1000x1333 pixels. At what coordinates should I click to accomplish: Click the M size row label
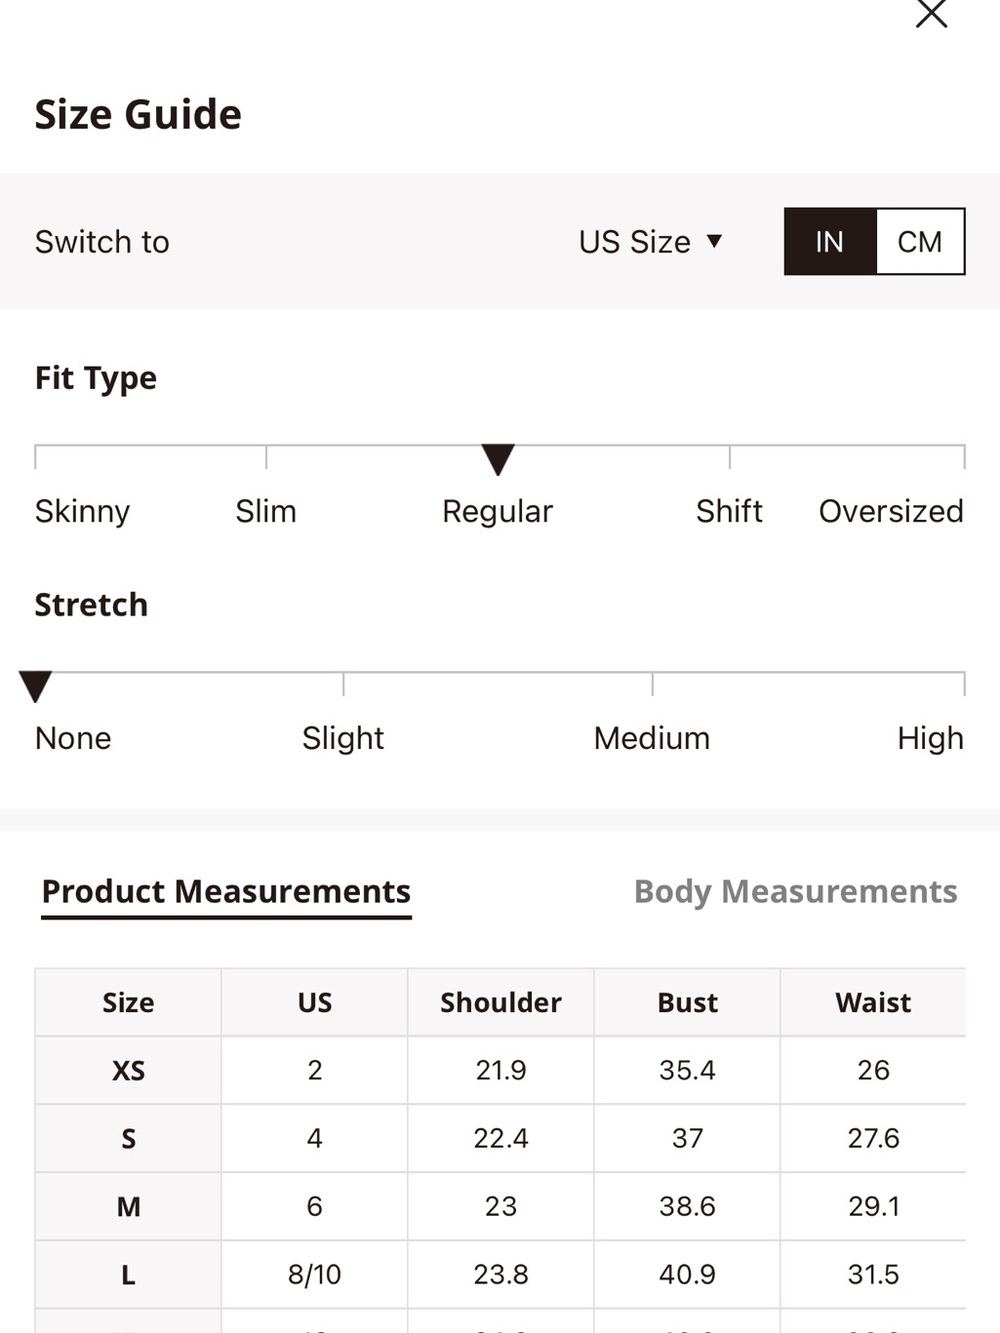point(128,1206)
